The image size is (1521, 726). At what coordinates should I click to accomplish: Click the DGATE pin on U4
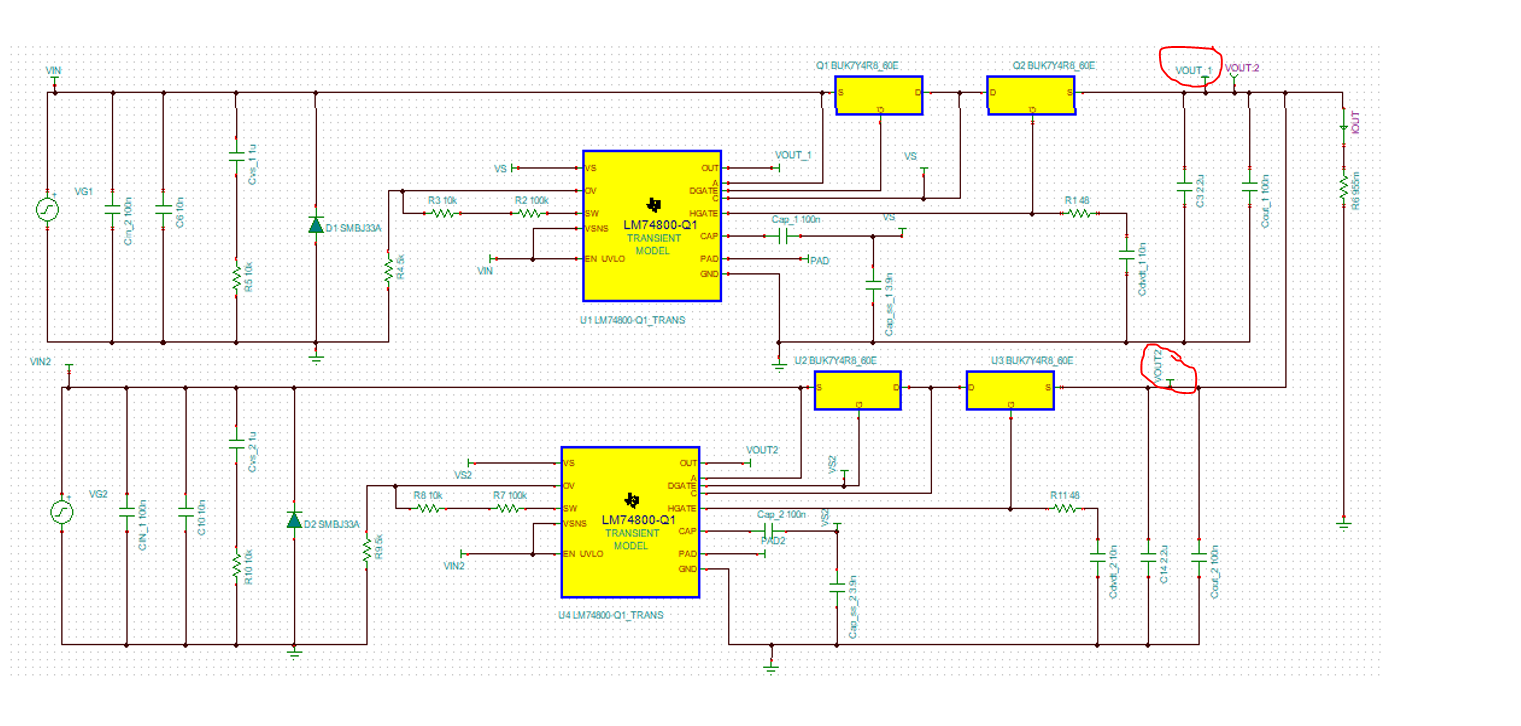pyautogui.click(x=682, y=485)
